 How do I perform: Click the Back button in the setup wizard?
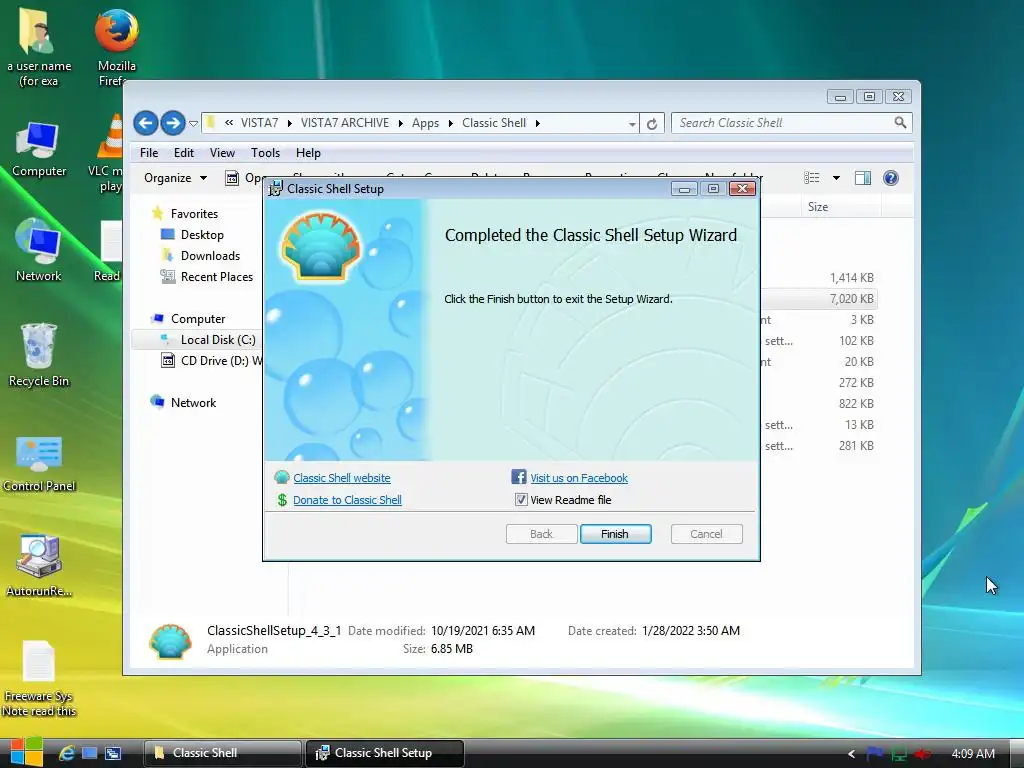coord(541,534)
